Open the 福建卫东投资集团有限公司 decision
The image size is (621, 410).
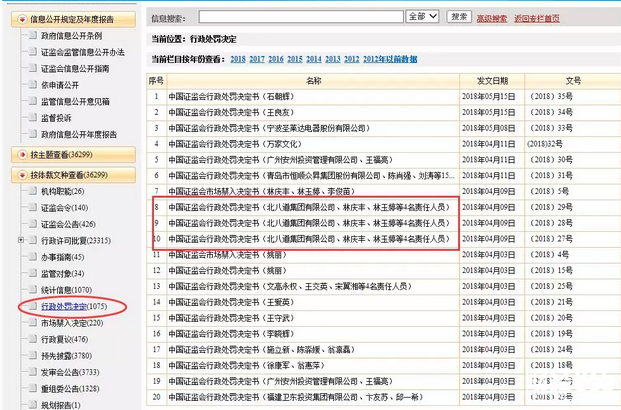(296, 397)
